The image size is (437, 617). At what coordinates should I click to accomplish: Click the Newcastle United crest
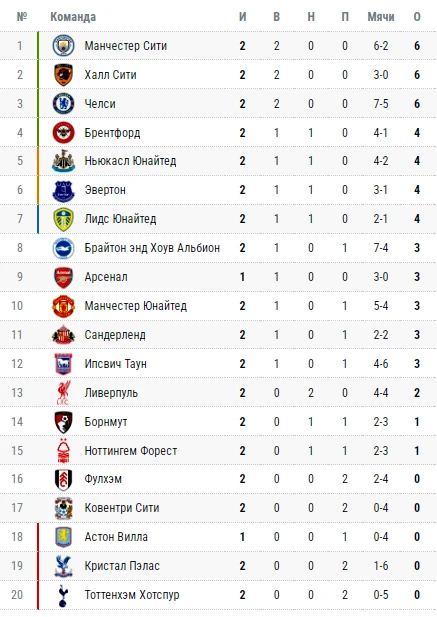(x=63, y=161)
